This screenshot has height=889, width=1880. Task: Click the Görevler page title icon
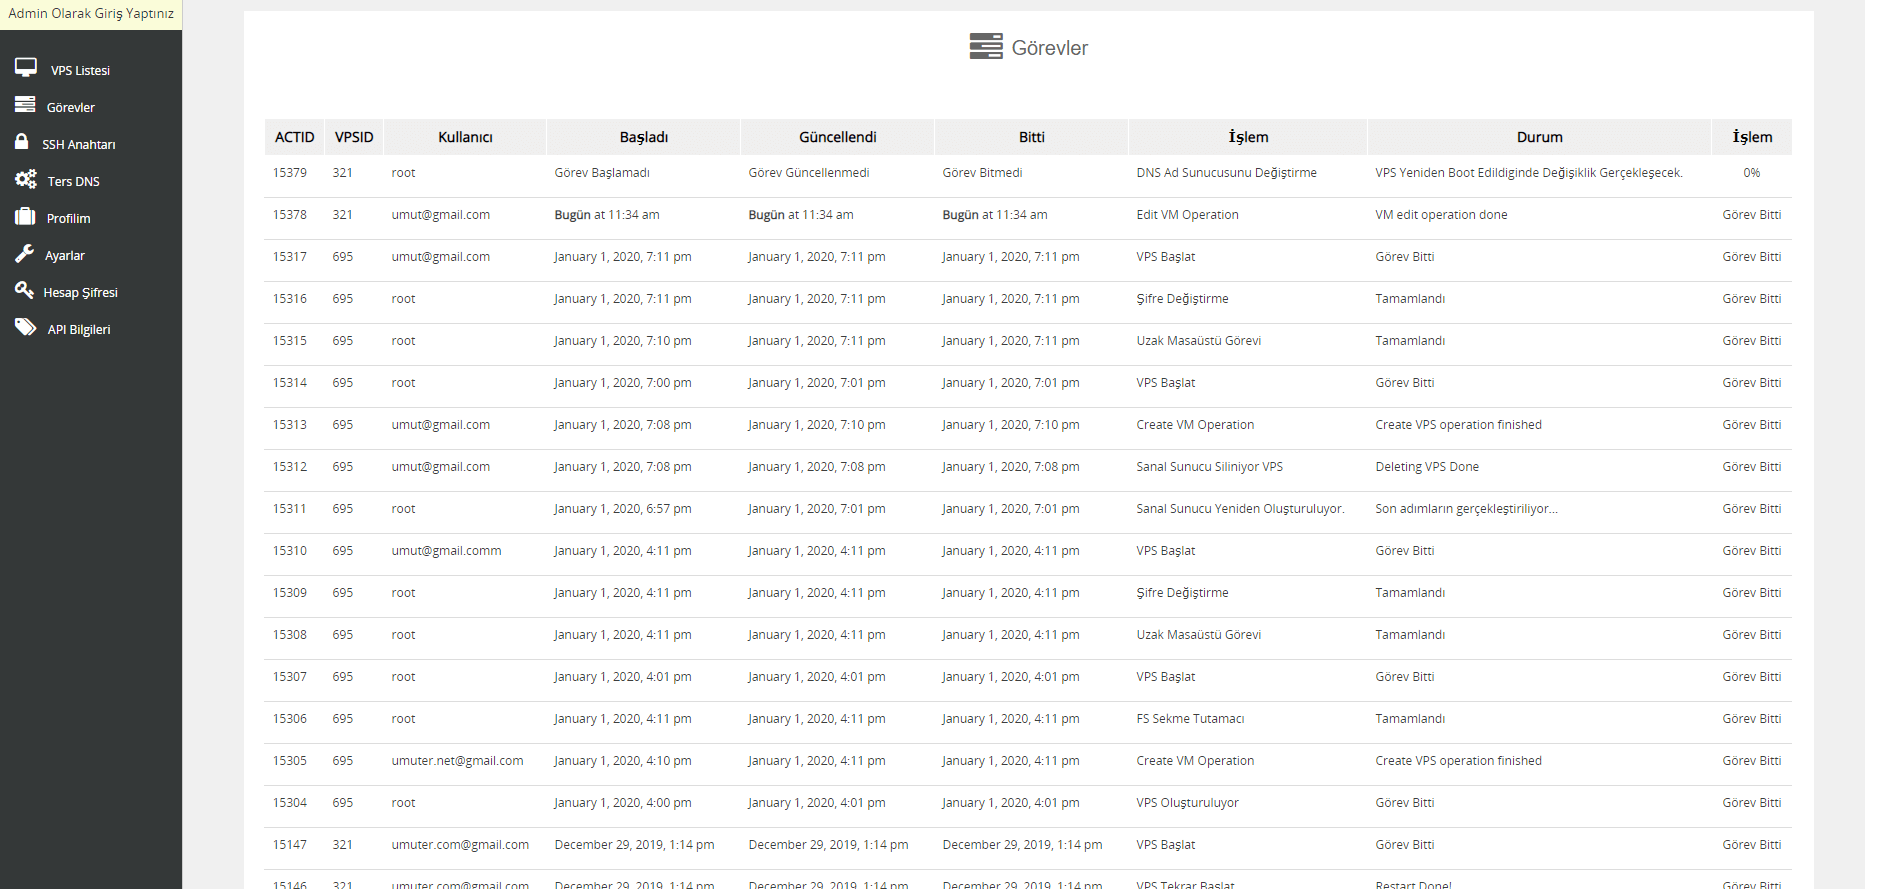coord(985,47)
